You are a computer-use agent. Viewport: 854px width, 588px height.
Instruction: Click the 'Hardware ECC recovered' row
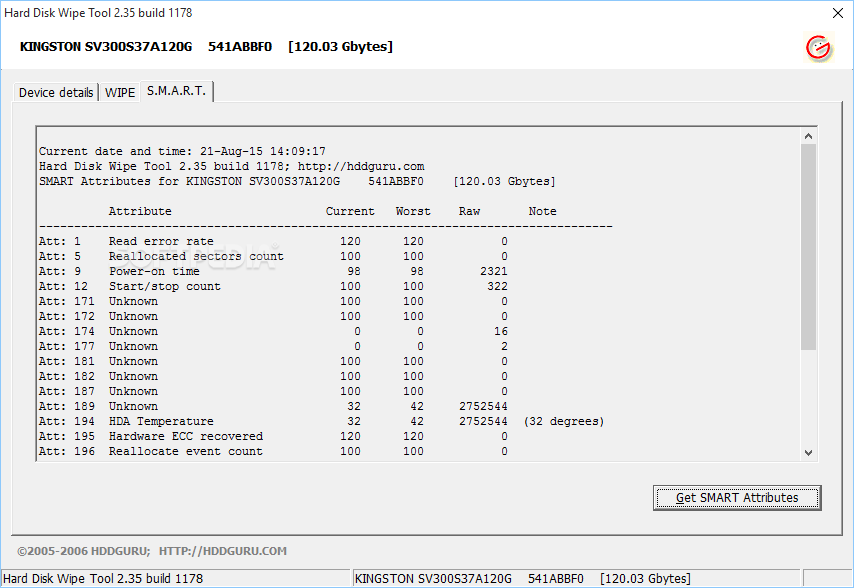273,436
